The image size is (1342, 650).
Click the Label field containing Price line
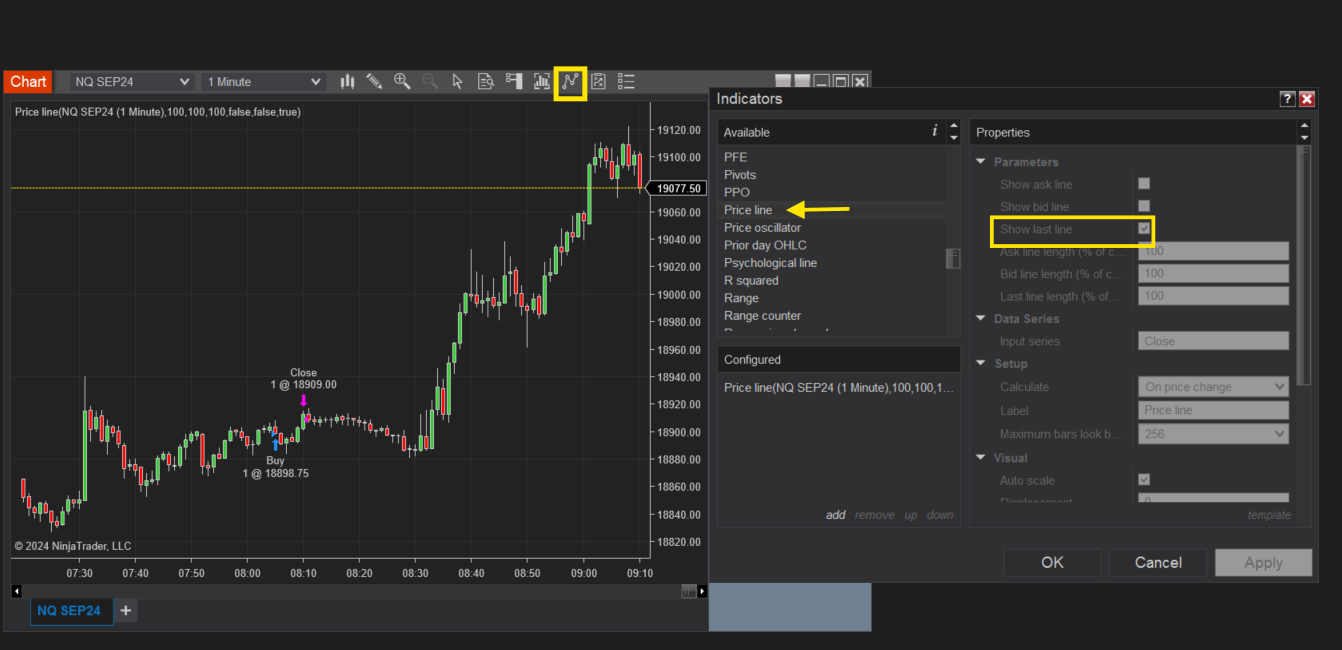click(1214, 410)
